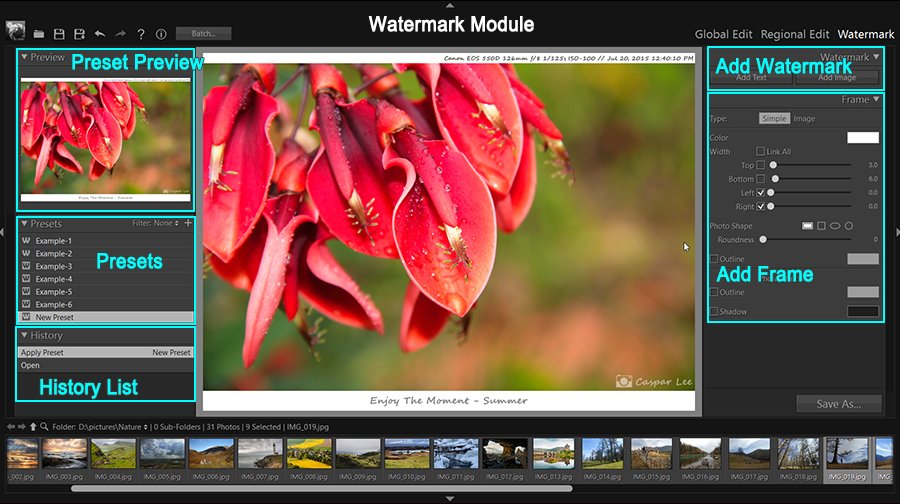900x504 pixels.
Task: Collapse the Watermark section triangle
Action: tap(876, 57)
